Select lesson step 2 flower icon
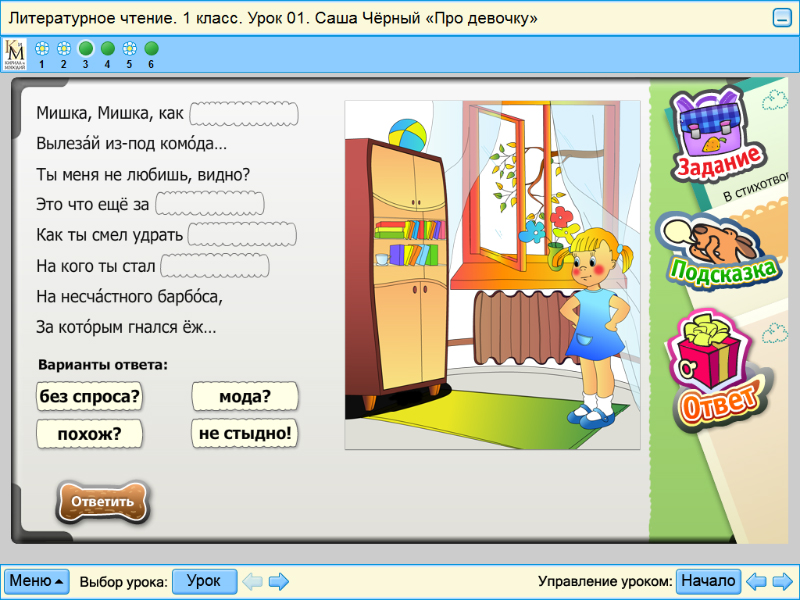The image size is (800, 600). point(63,46)
